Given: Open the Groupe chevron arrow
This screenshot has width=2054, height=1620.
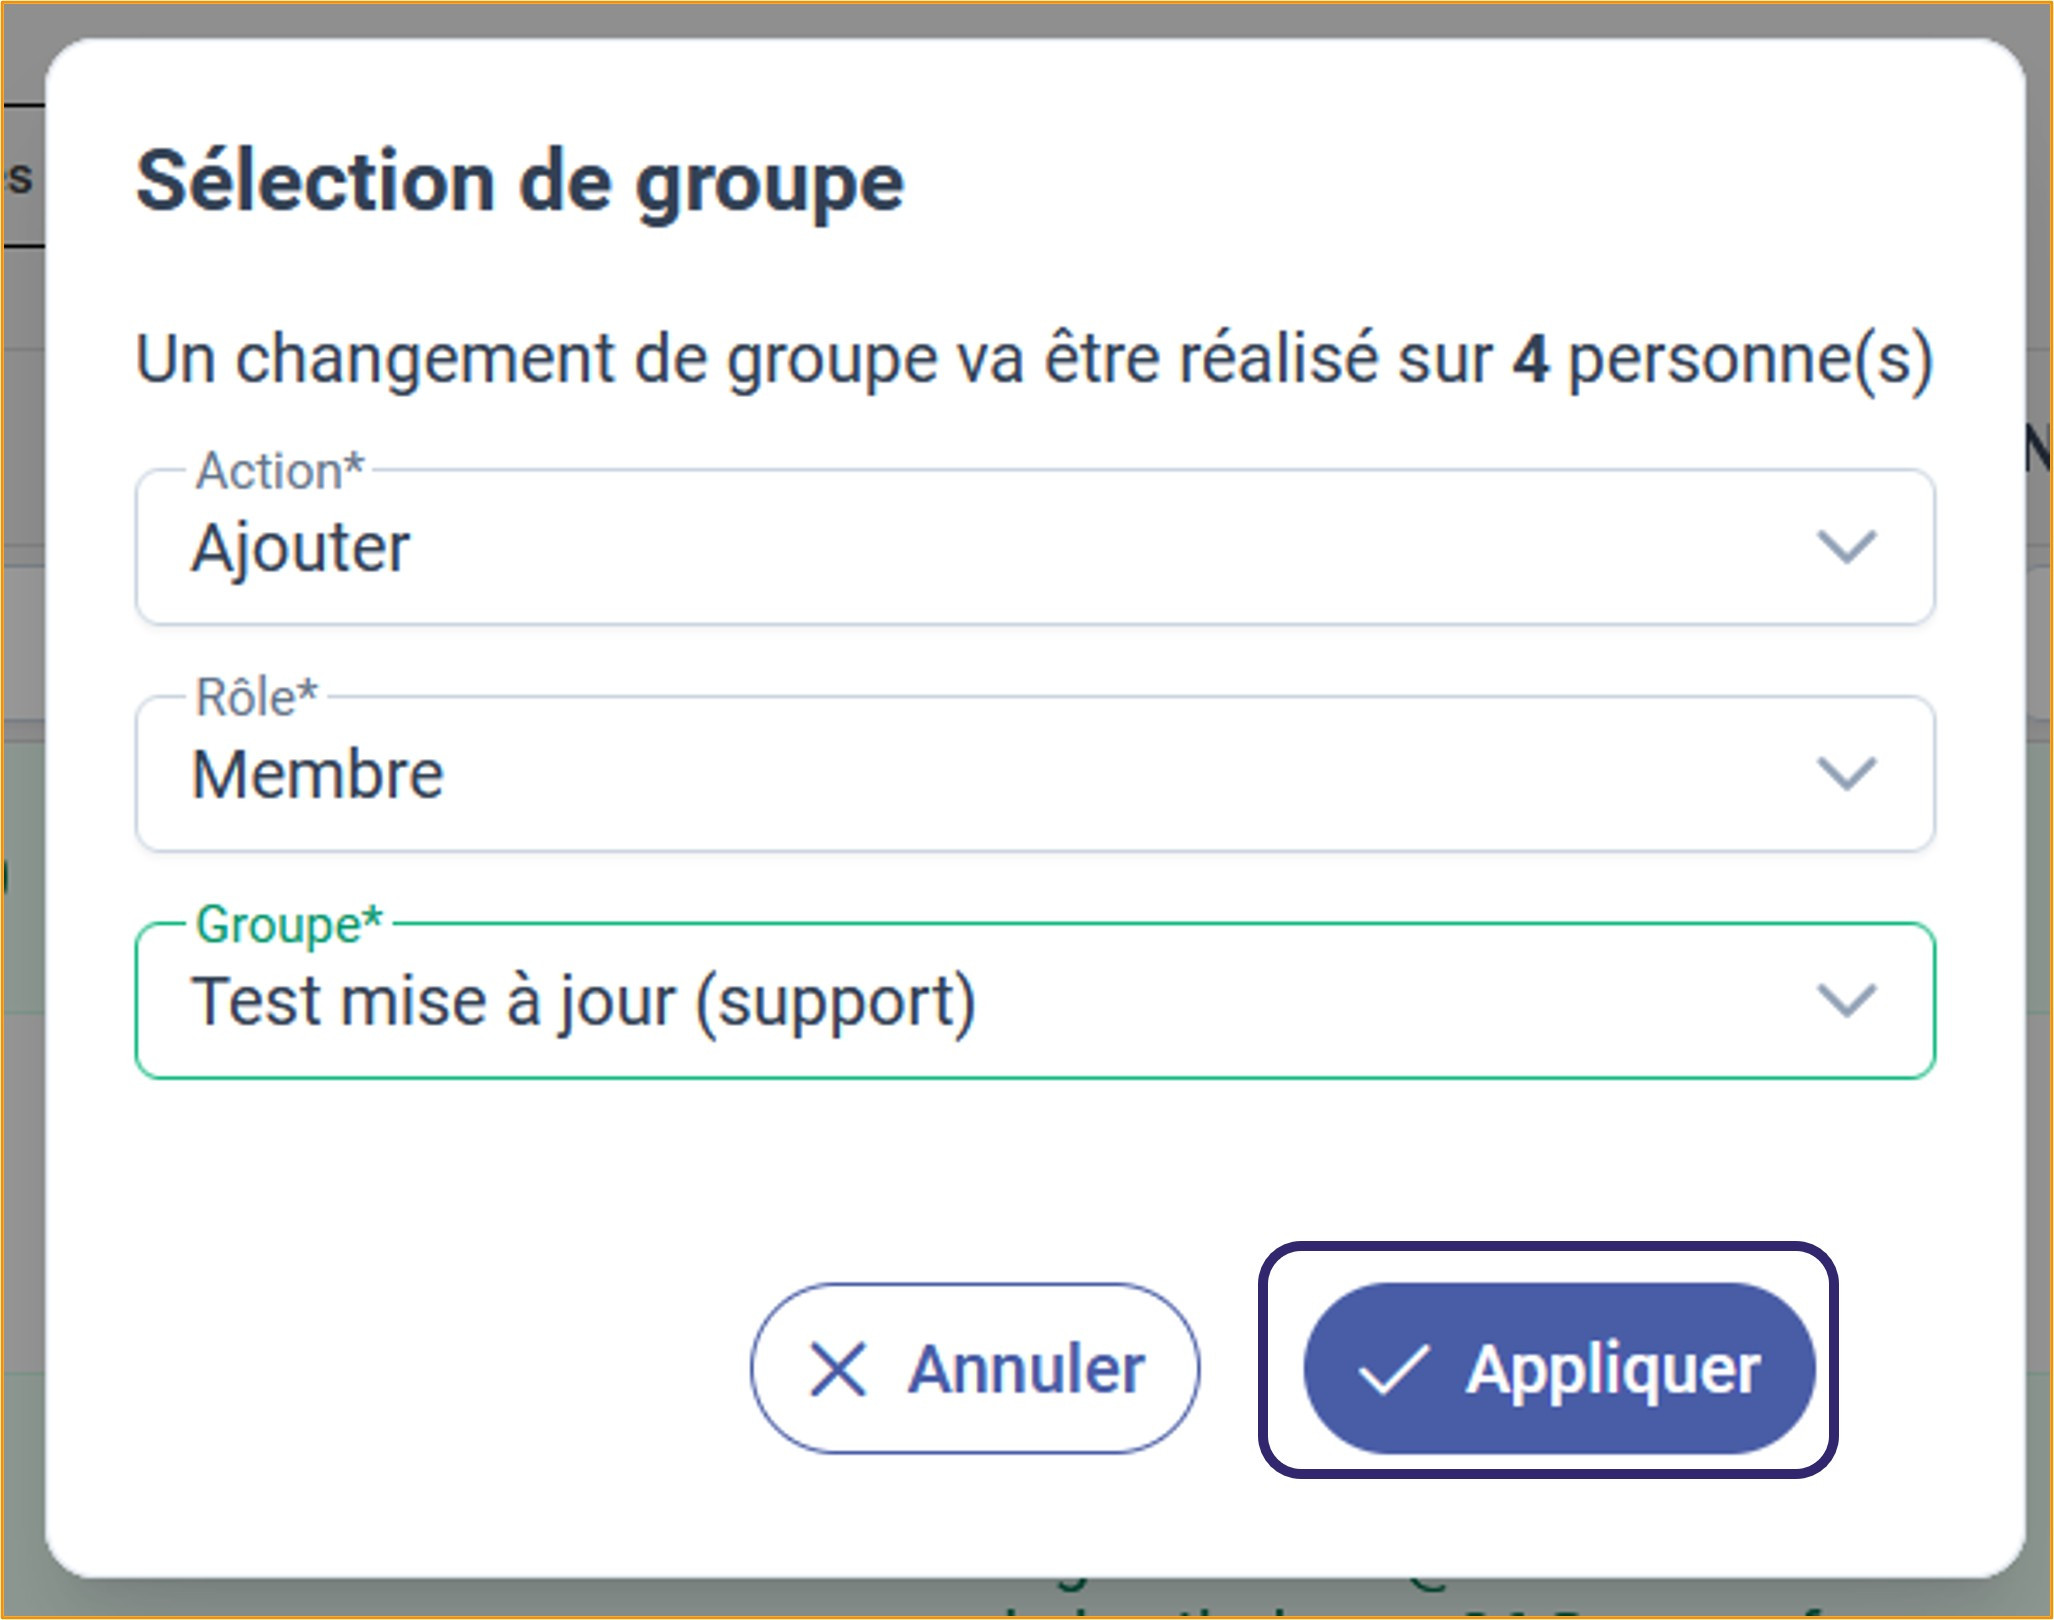Looking at the screenshot, I should pos(1845,1000).
